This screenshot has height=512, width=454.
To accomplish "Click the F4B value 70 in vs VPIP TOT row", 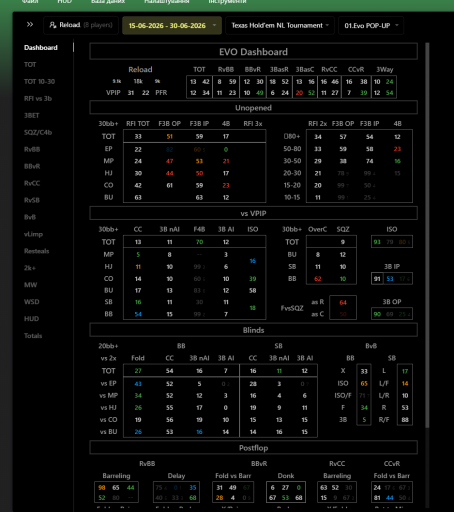I will coord(199,242).
